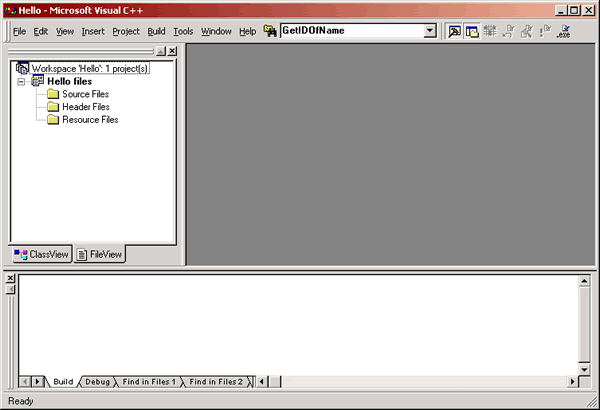Click the workspace icon beside Workspace 'Hello'
The height and width of the screenshot is (410, 600).
click(x=22, y=68)
